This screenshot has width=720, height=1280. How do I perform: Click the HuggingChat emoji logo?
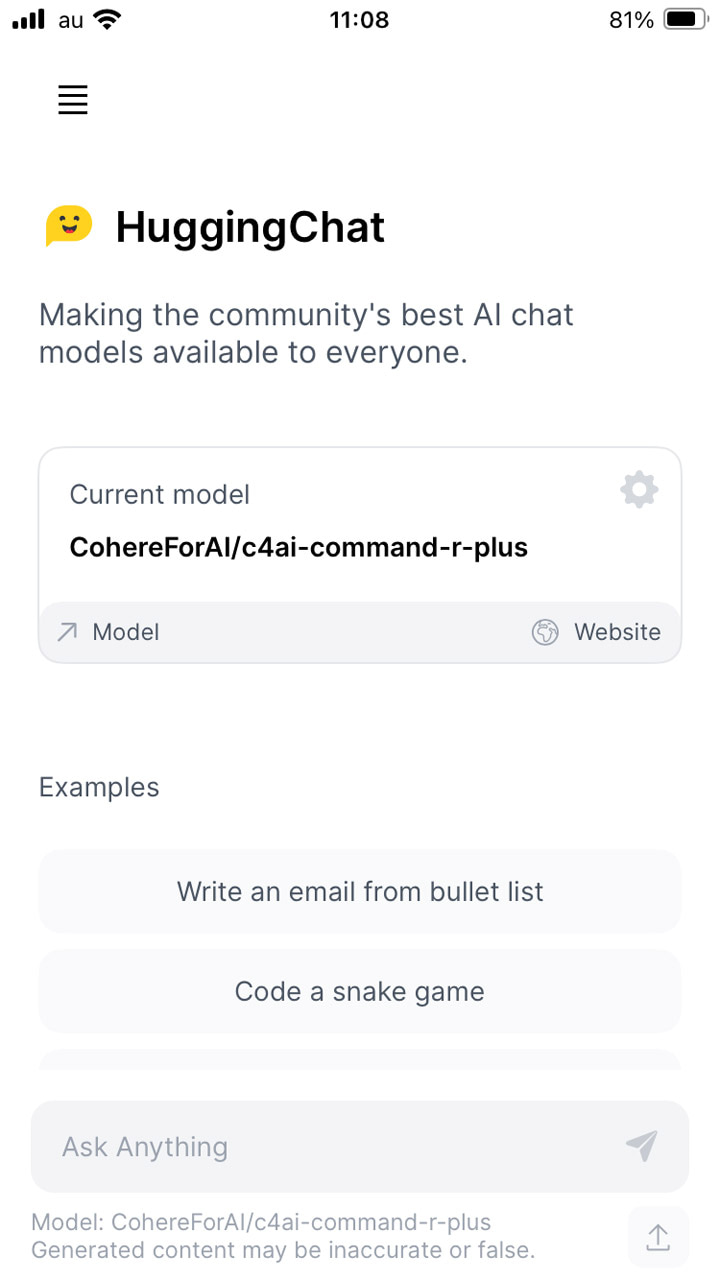click(x=67, y=226)
